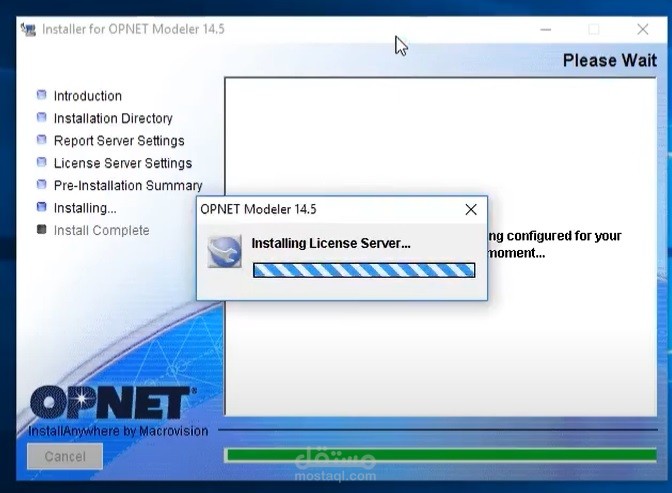672x493 pixels.
Task: Click the wrench globe installer icon
Action: point(225,251)
